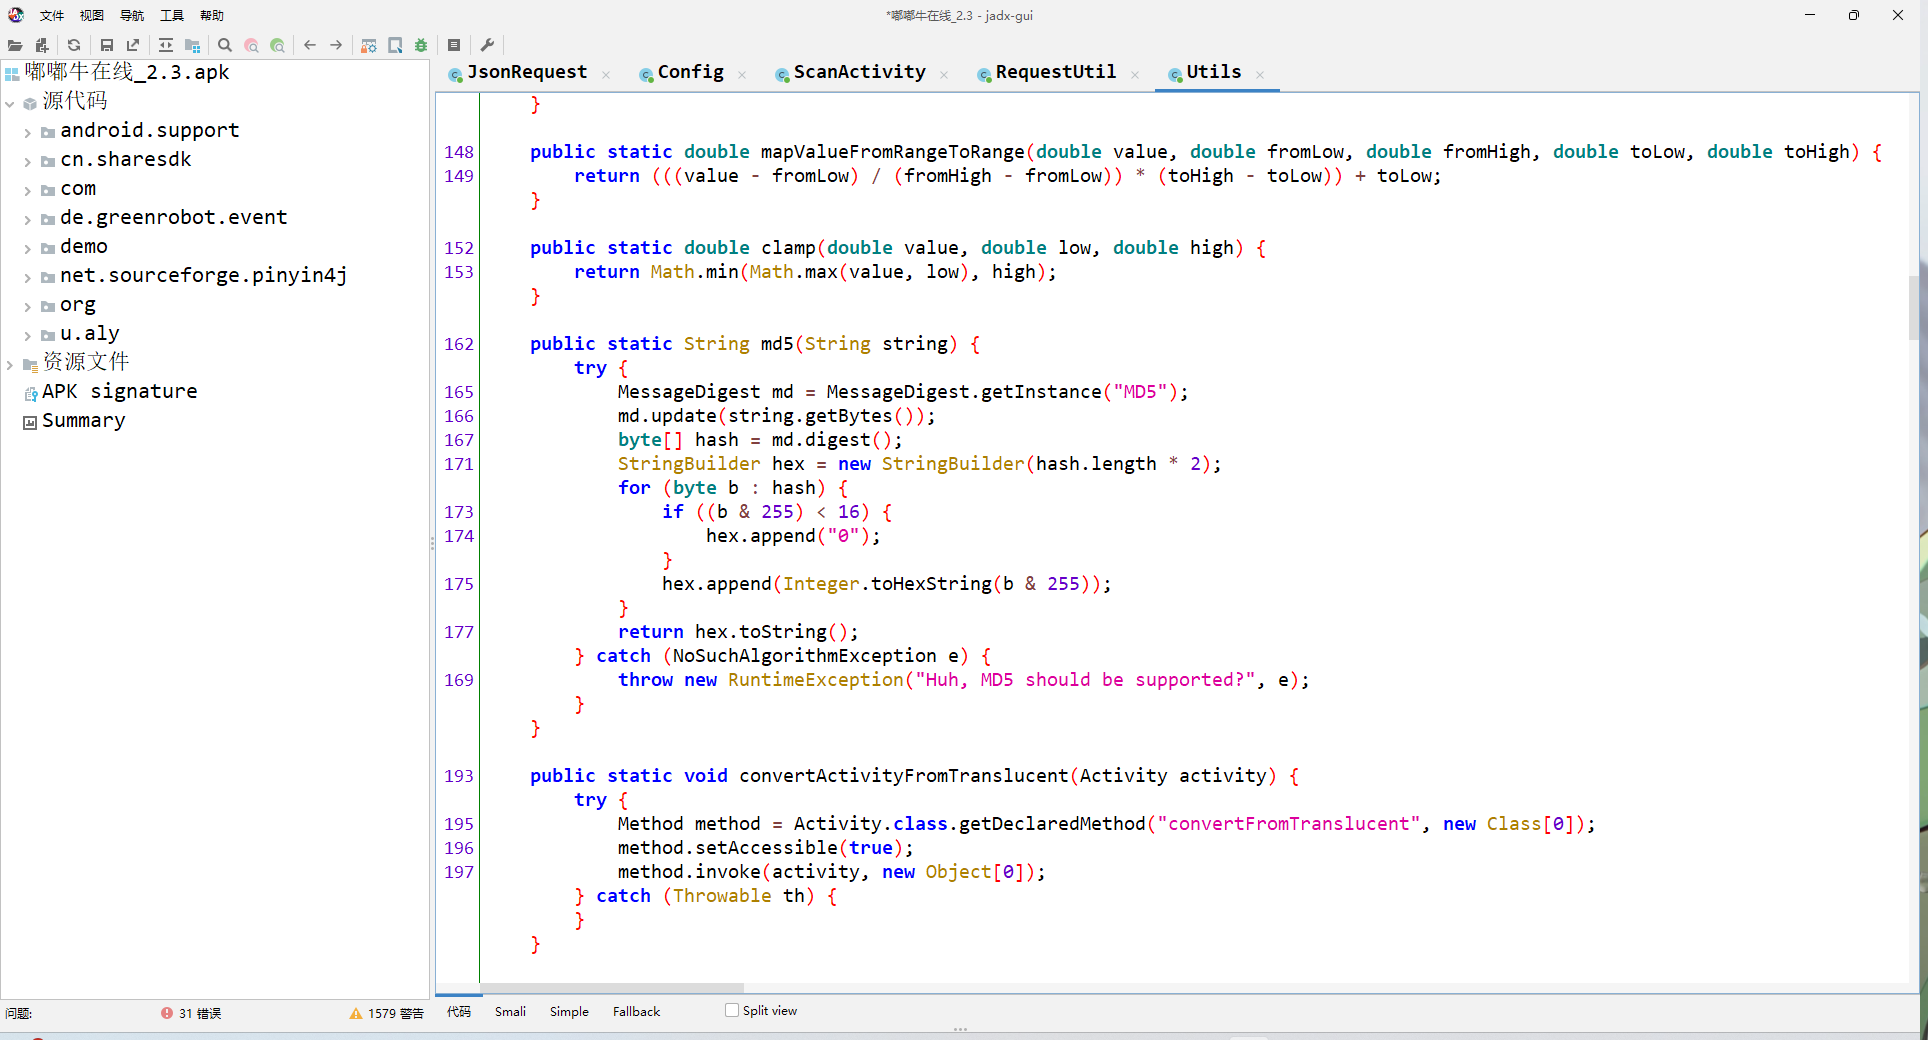Viewport: 1928px width, 1040px height.
Task: Expand the net.sourceforge.pinyin4j package
Action: (28, 277)
